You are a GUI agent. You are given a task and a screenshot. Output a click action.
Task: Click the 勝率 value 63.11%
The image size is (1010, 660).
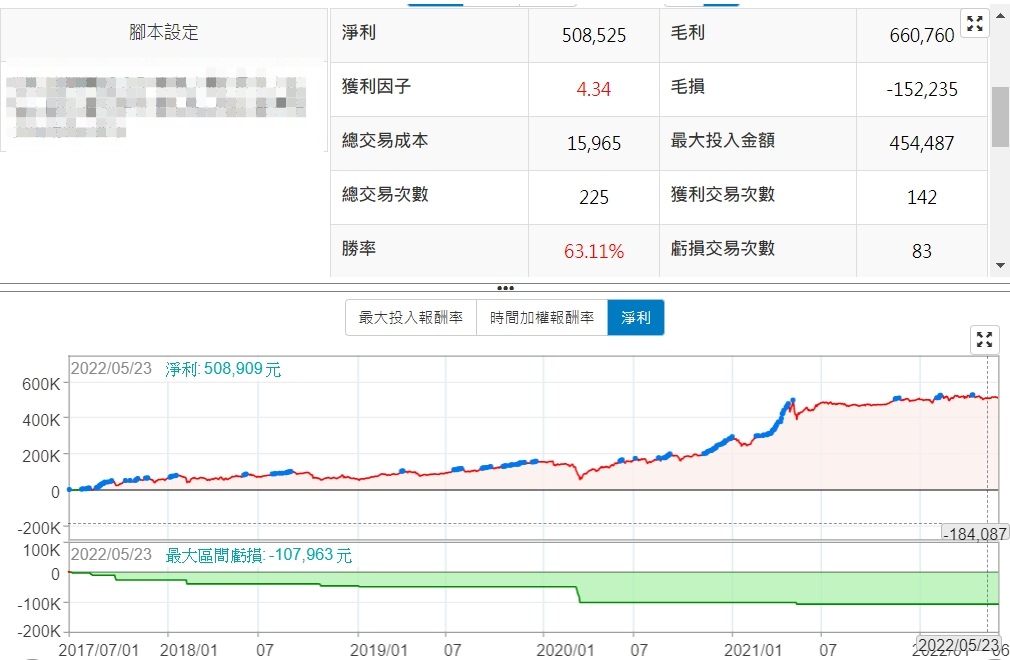click(x=593, y=251)
